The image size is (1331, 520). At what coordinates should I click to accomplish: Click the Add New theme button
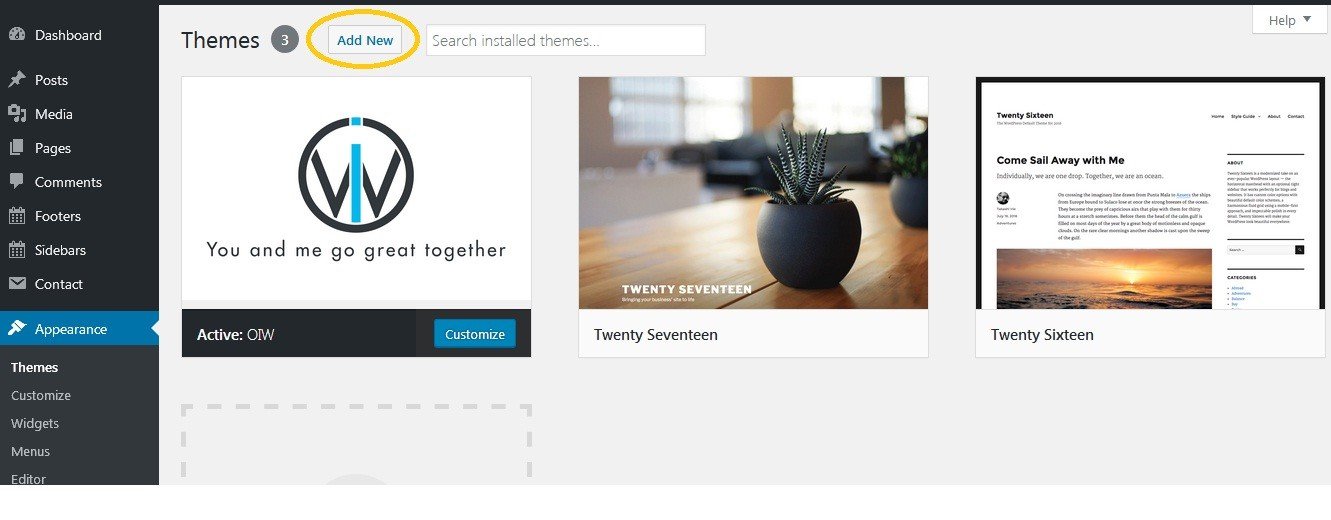365,40
